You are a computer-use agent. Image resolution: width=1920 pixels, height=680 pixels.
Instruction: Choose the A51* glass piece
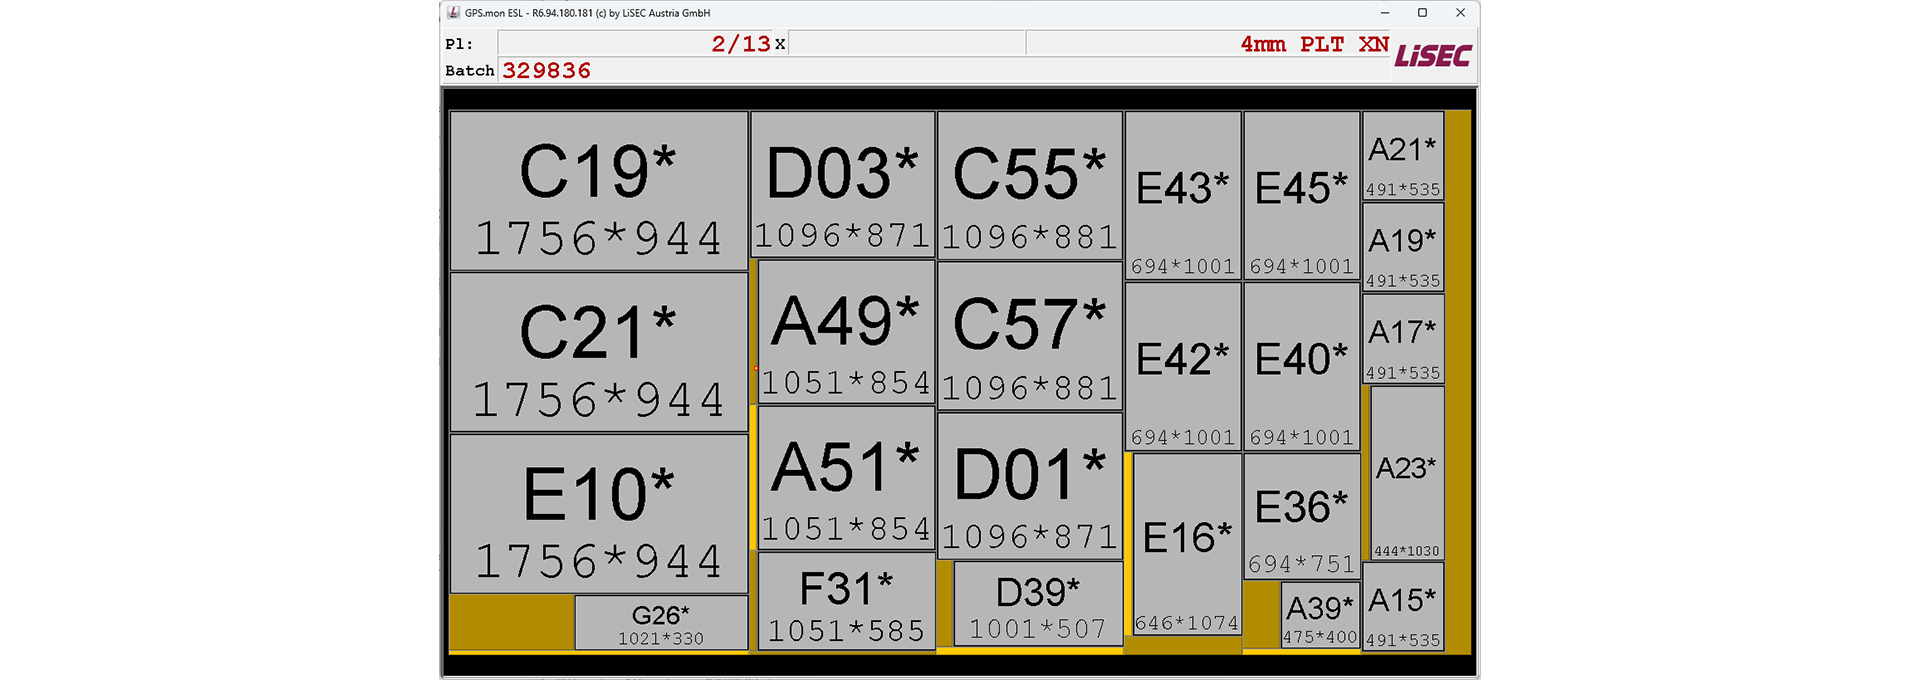[847, 478]
